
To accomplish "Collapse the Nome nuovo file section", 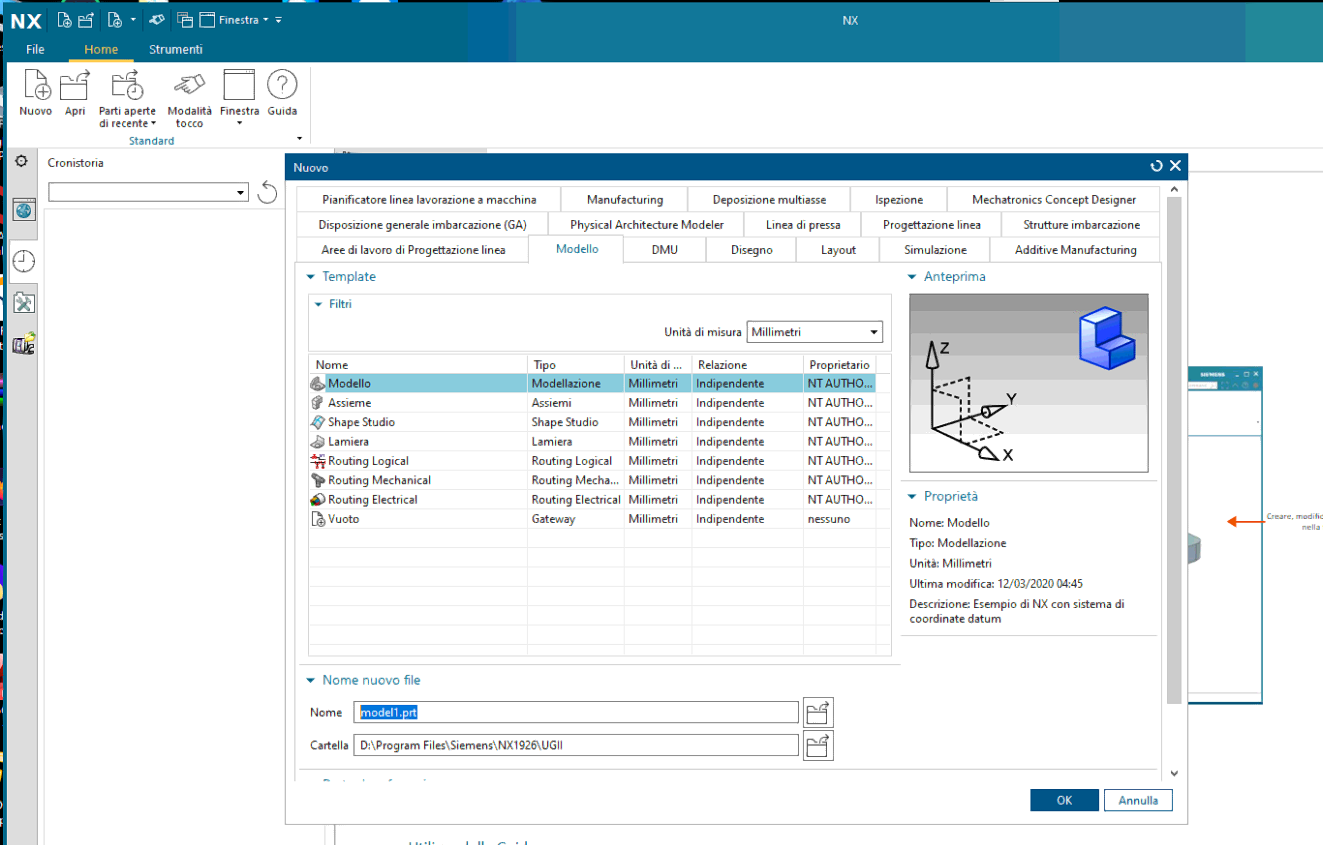I will click(311, 680).
